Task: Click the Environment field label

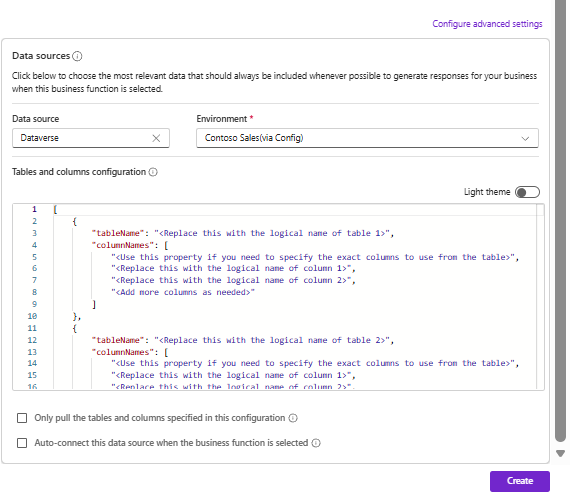Action: pos(222,119)
